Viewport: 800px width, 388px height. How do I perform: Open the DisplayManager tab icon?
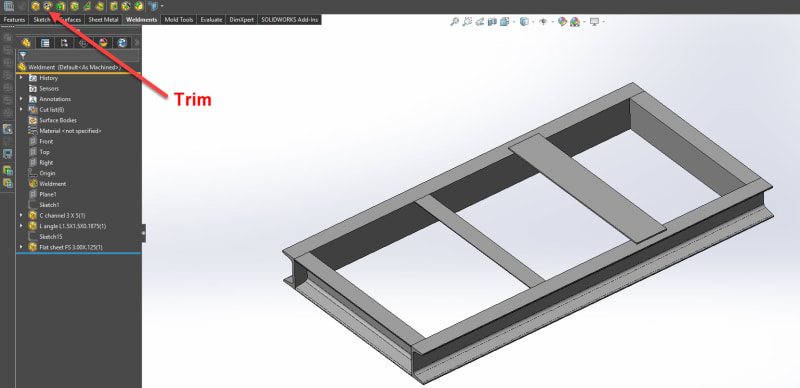pos(103,43)
